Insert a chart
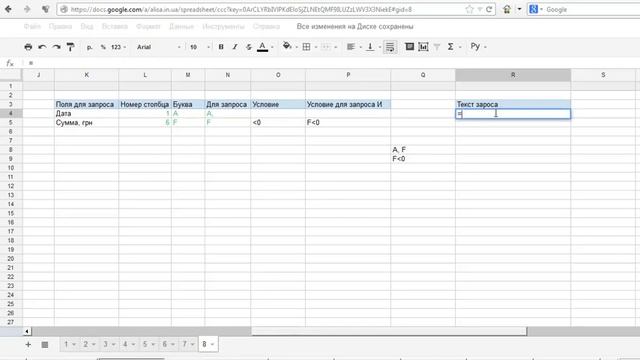Viewport: 640px width, 360px height. (423, 47)
